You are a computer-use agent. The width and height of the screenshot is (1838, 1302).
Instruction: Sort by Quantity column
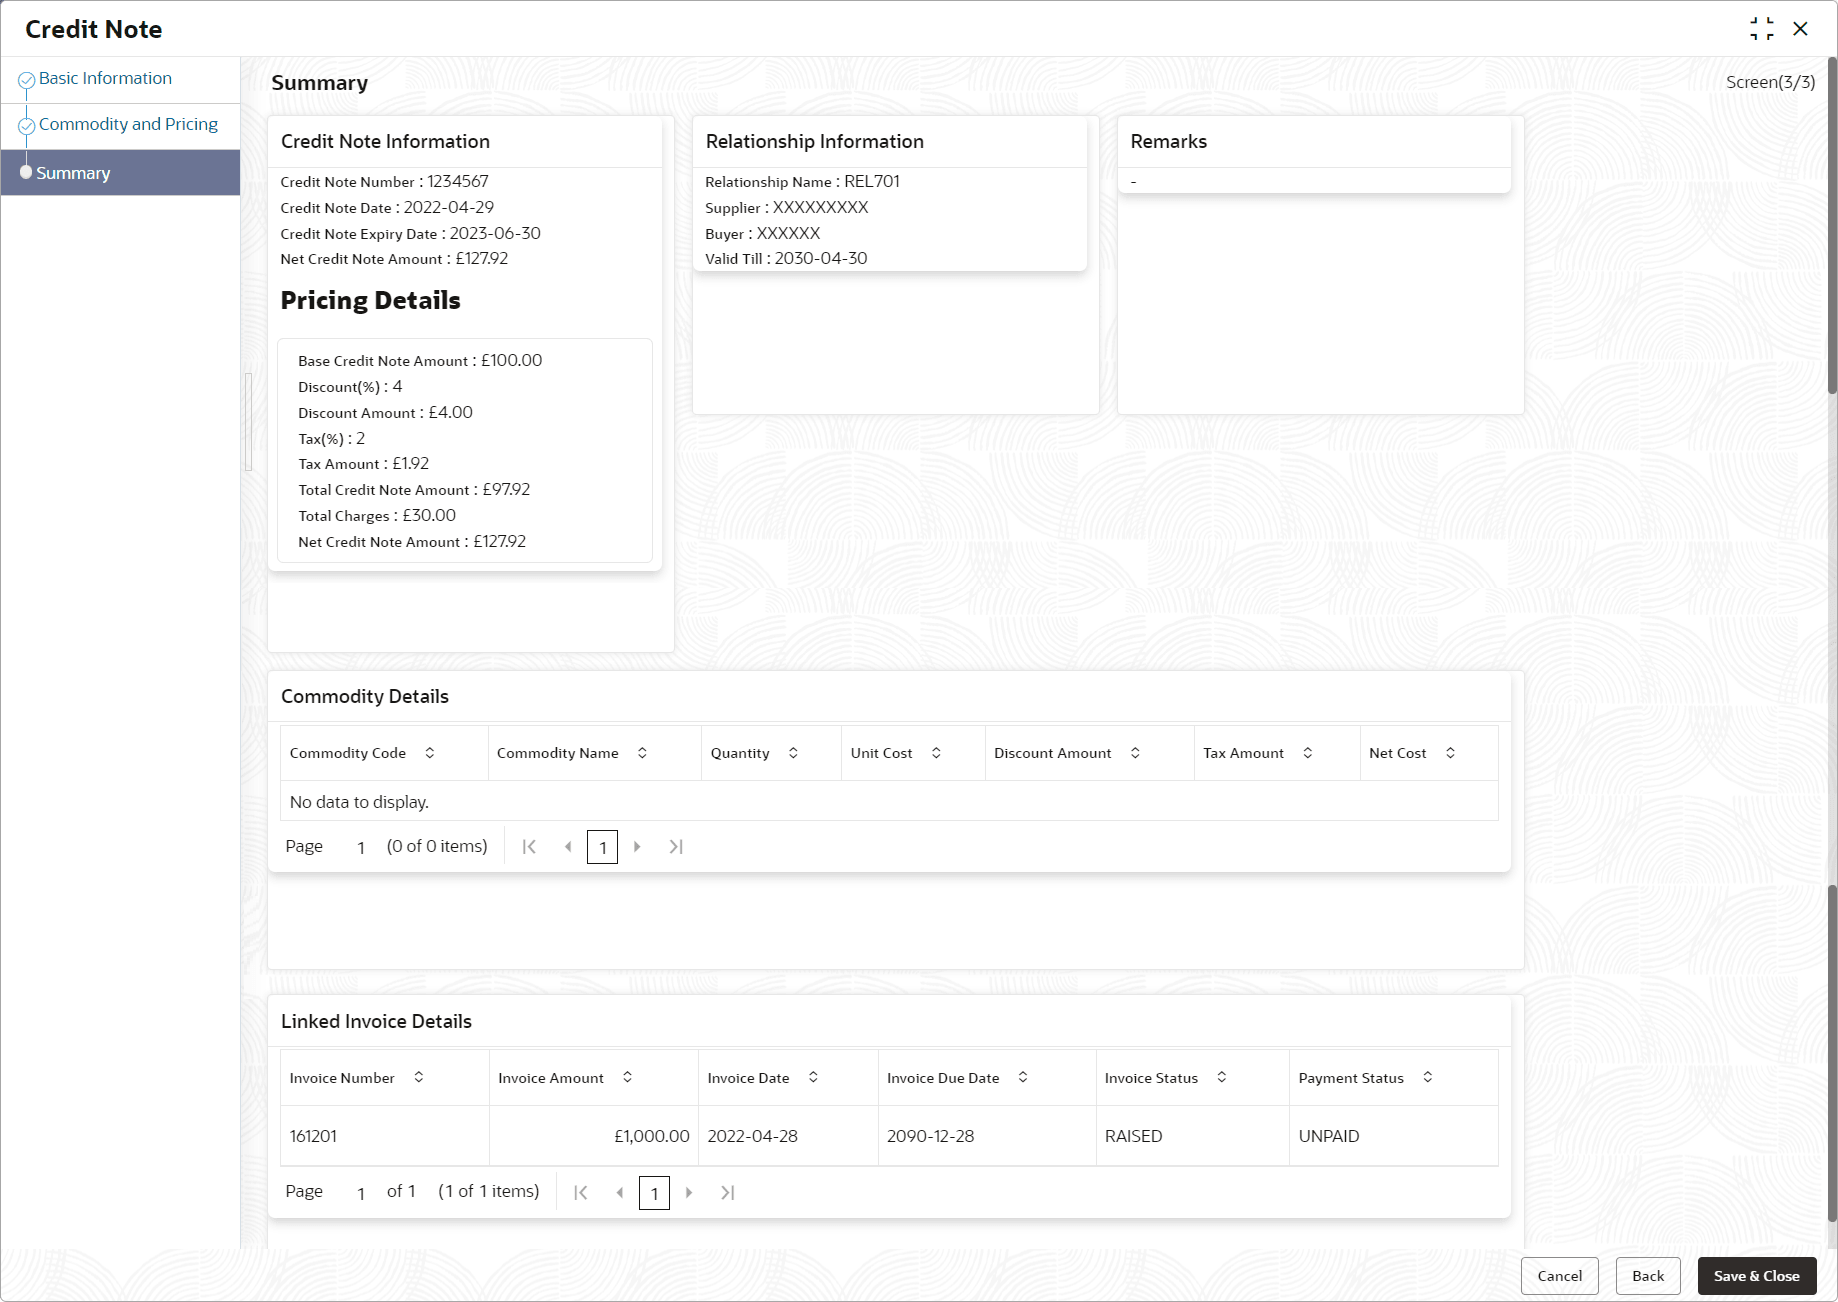pos(794,753)
